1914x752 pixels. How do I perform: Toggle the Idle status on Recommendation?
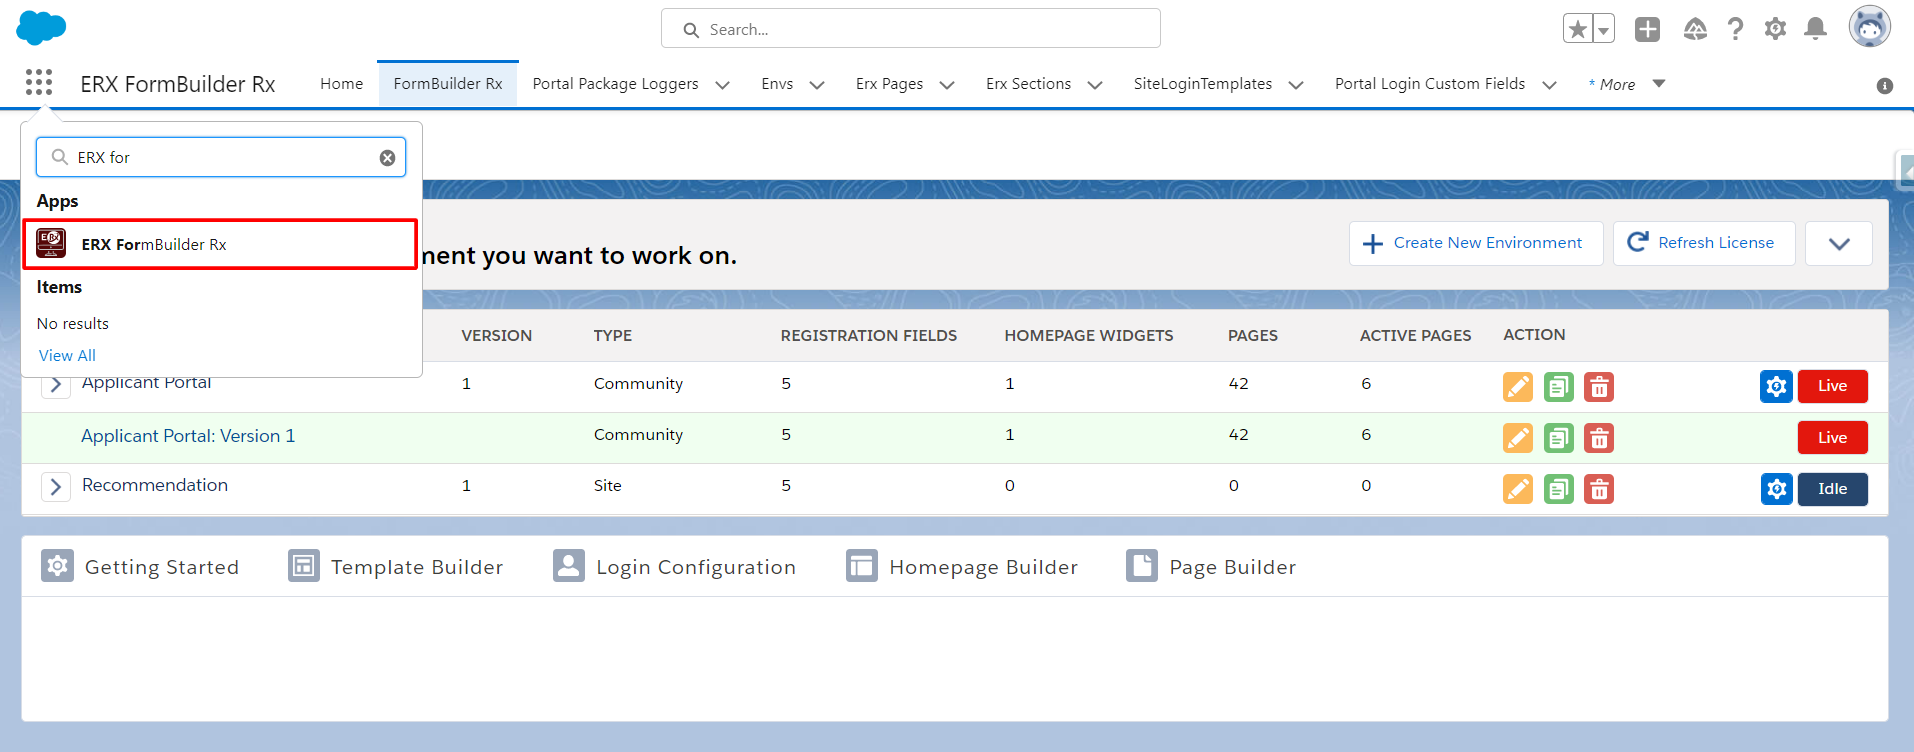point(1832,489)
